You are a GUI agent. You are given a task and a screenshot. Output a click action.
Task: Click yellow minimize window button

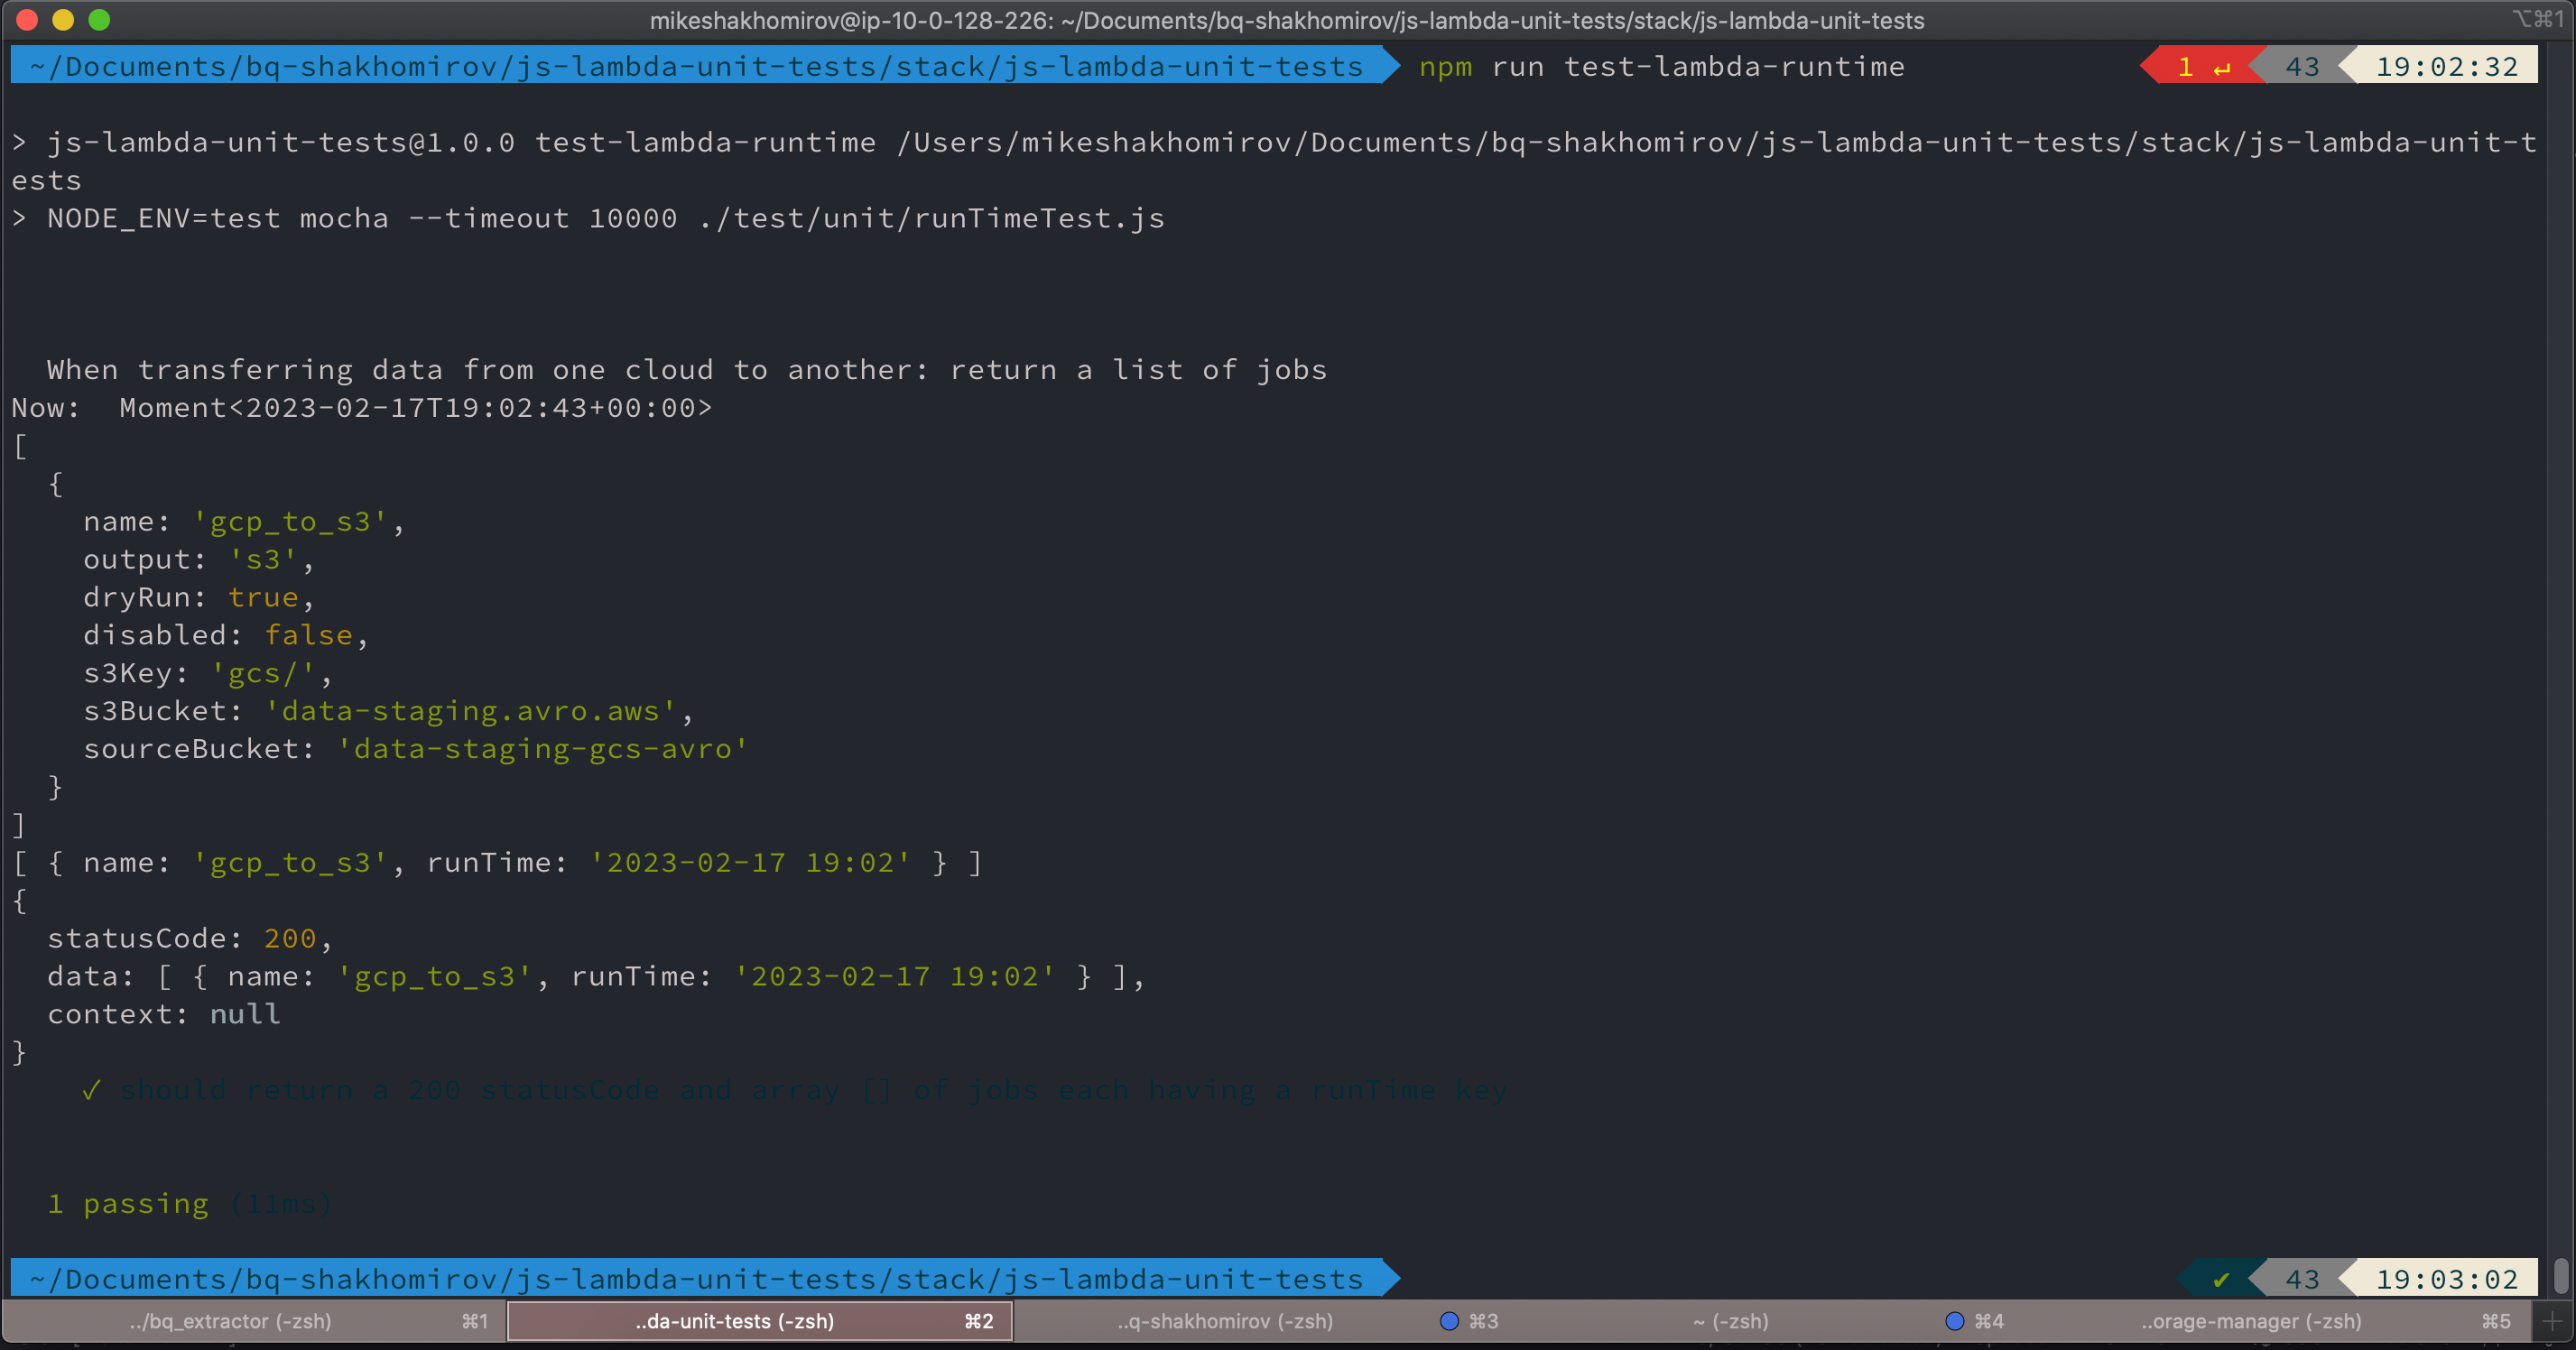pos(63,19)
